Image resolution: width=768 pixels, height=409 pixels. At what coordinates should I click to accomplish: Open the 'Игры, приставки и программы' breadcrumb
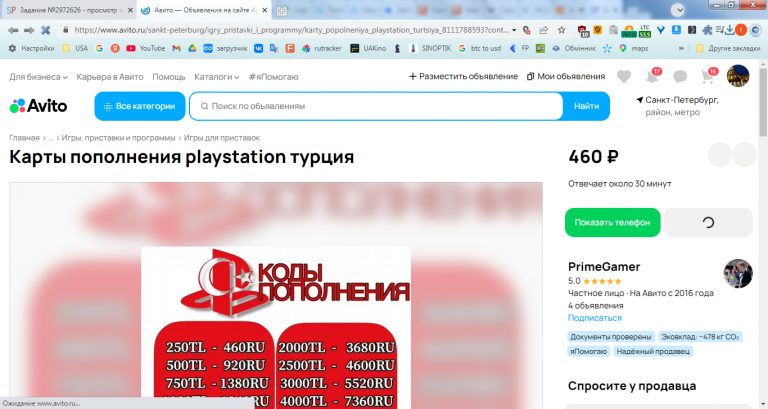(x=118, y=138)
